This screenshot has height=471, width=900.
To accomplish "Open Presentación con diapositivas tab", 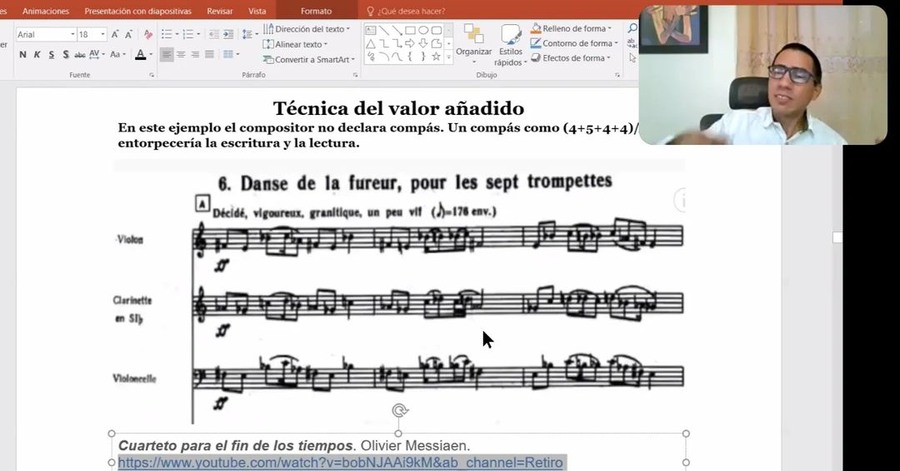I will click(x=138, y=11).
